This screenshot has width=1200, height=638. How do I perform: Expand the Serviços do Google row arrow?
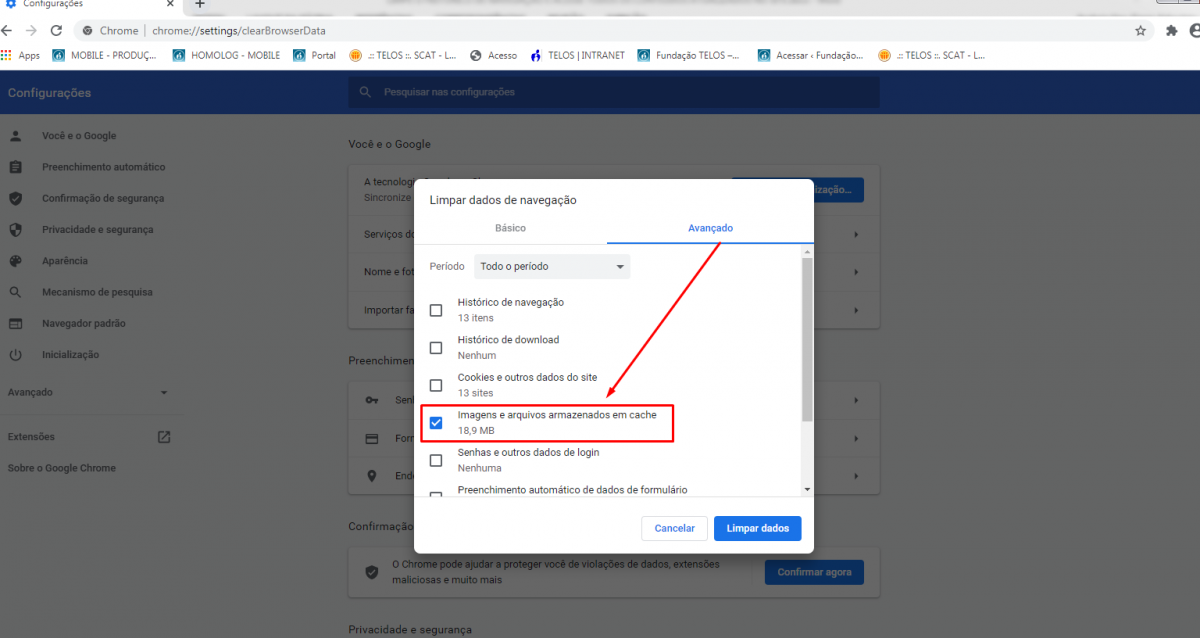[857, 234]
